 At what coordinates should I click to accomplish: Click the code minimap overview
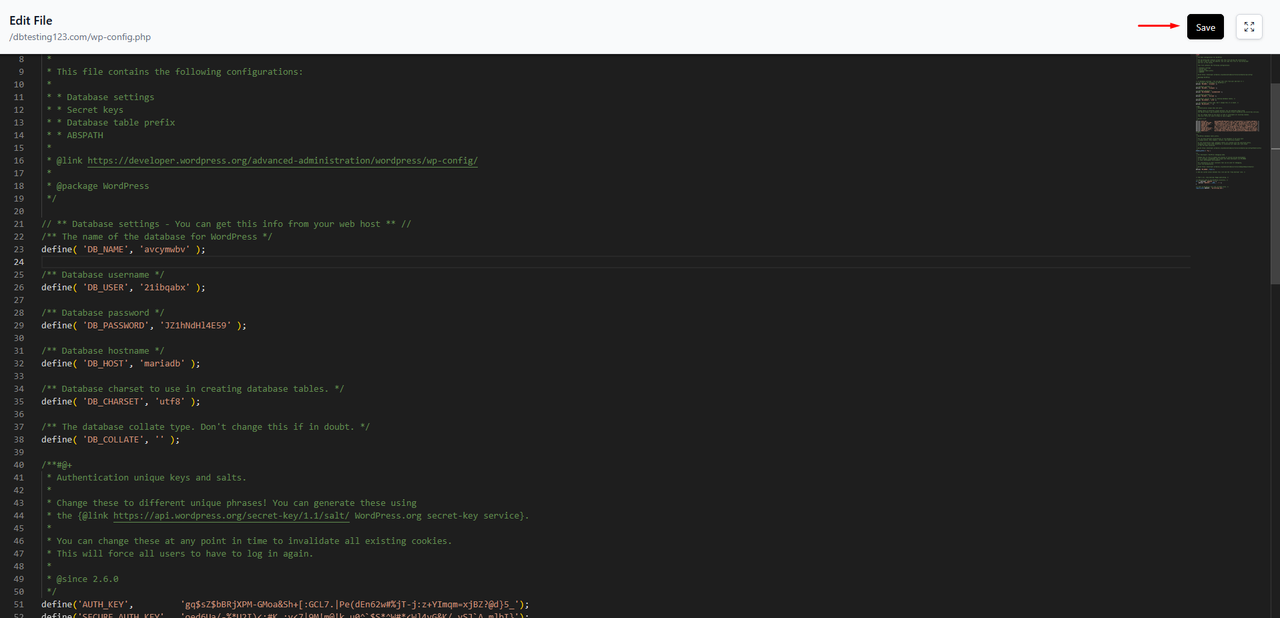click(x=1228, y=125)
